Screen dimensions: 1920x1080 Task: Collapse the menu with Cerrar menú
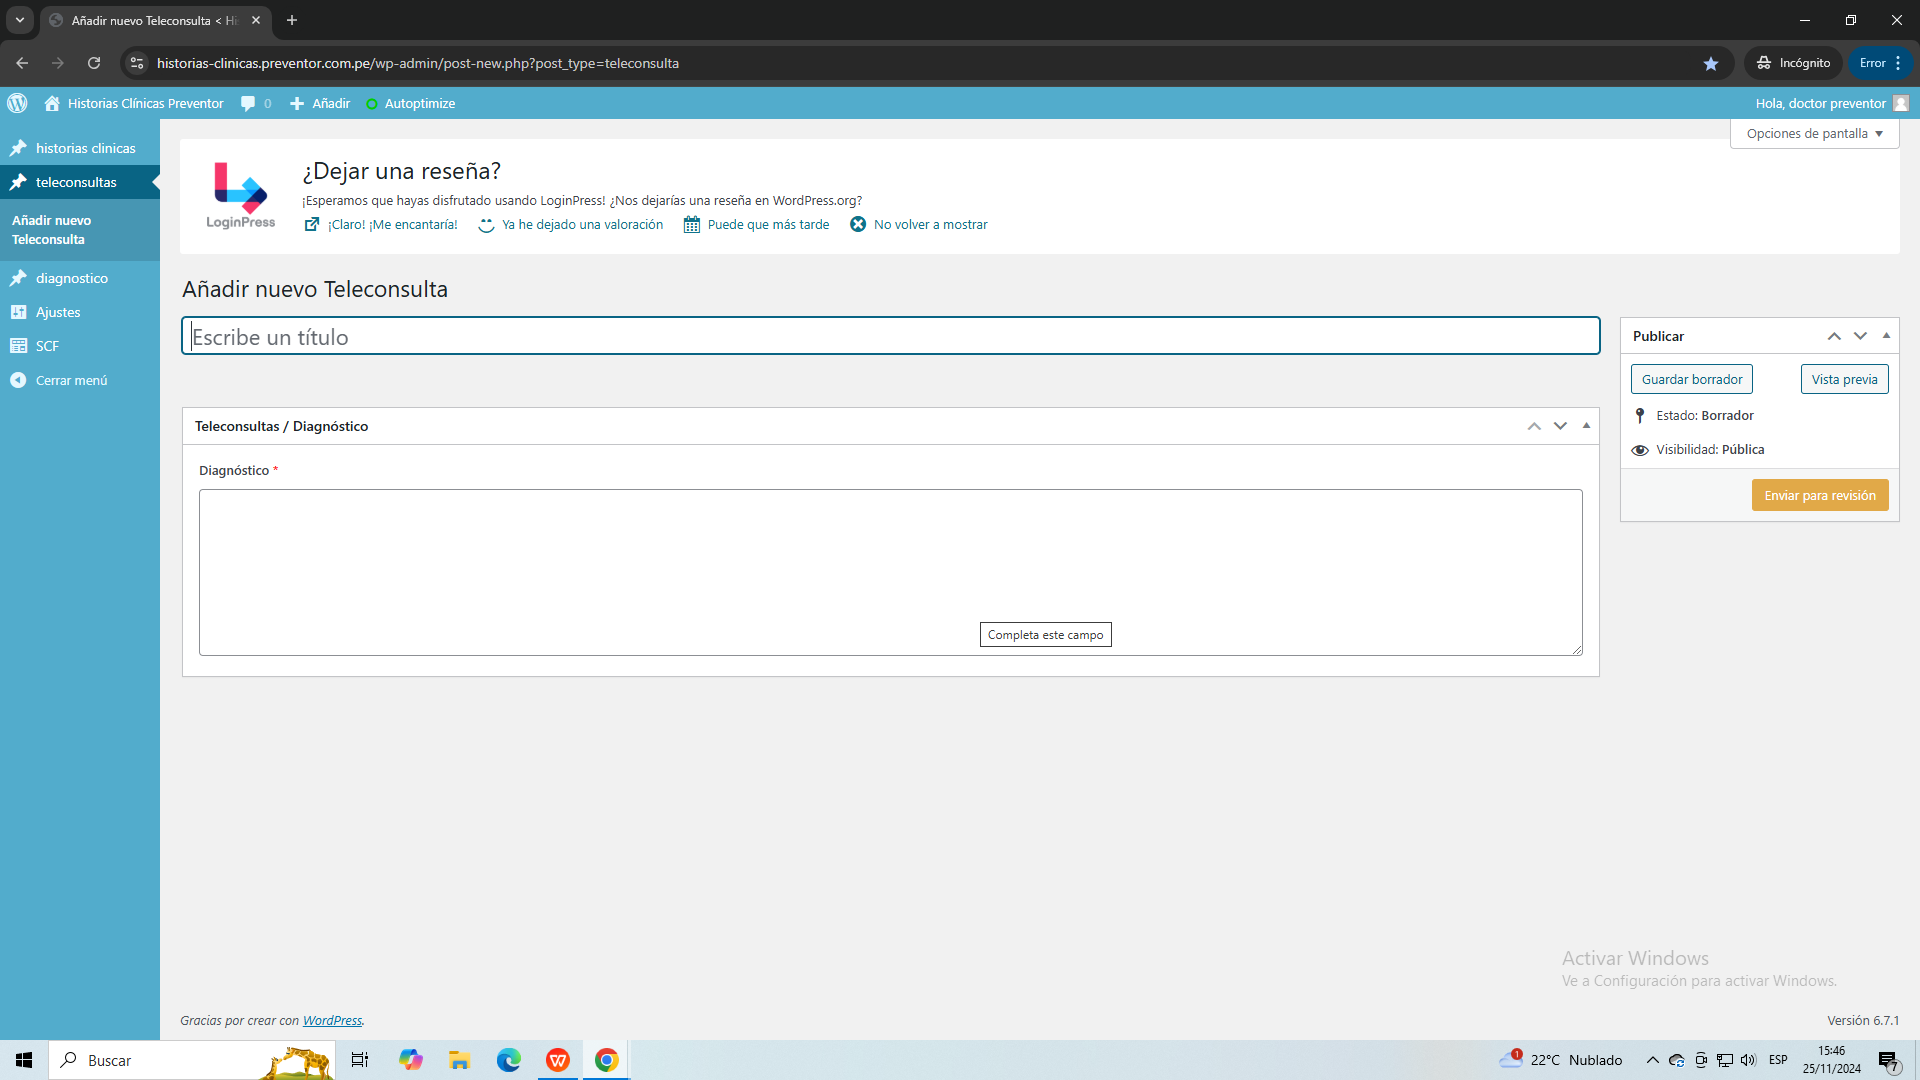[x=80, y=380]
